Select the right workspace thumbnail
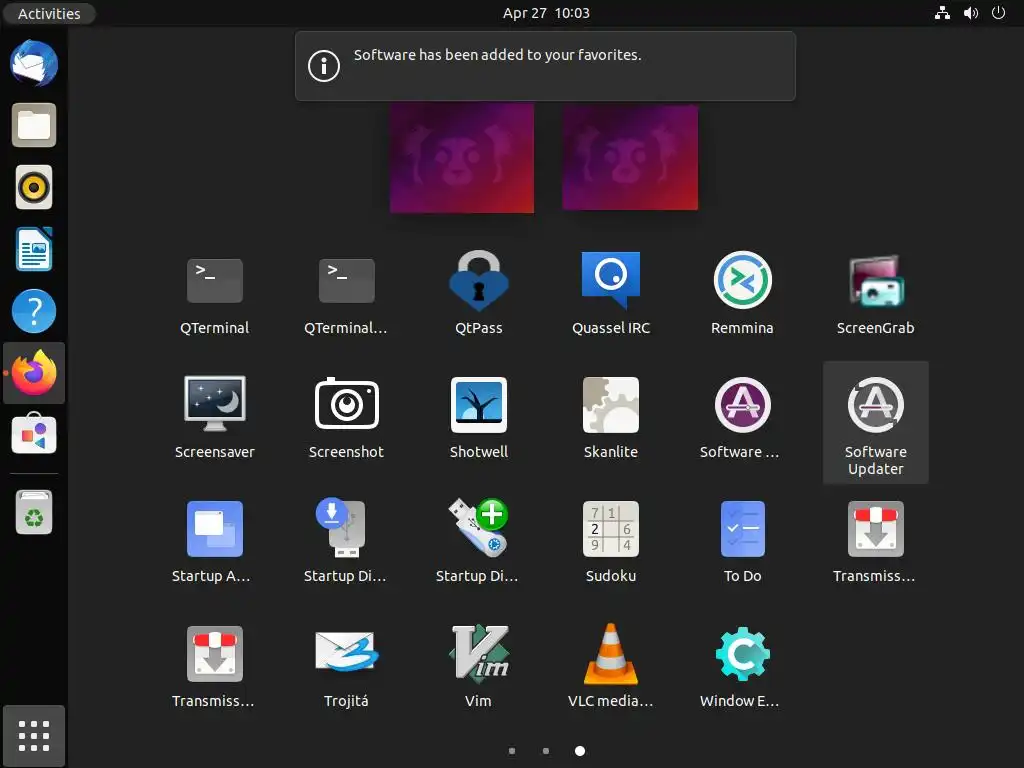 pyautogui.click(x=630, y=157)
